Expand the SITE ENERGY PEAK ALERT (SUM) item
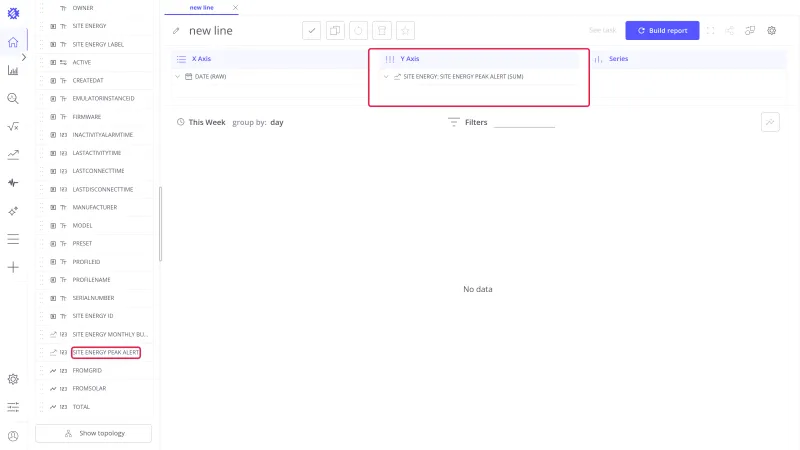Screen dimensions: 800x450 coord(386,77)
